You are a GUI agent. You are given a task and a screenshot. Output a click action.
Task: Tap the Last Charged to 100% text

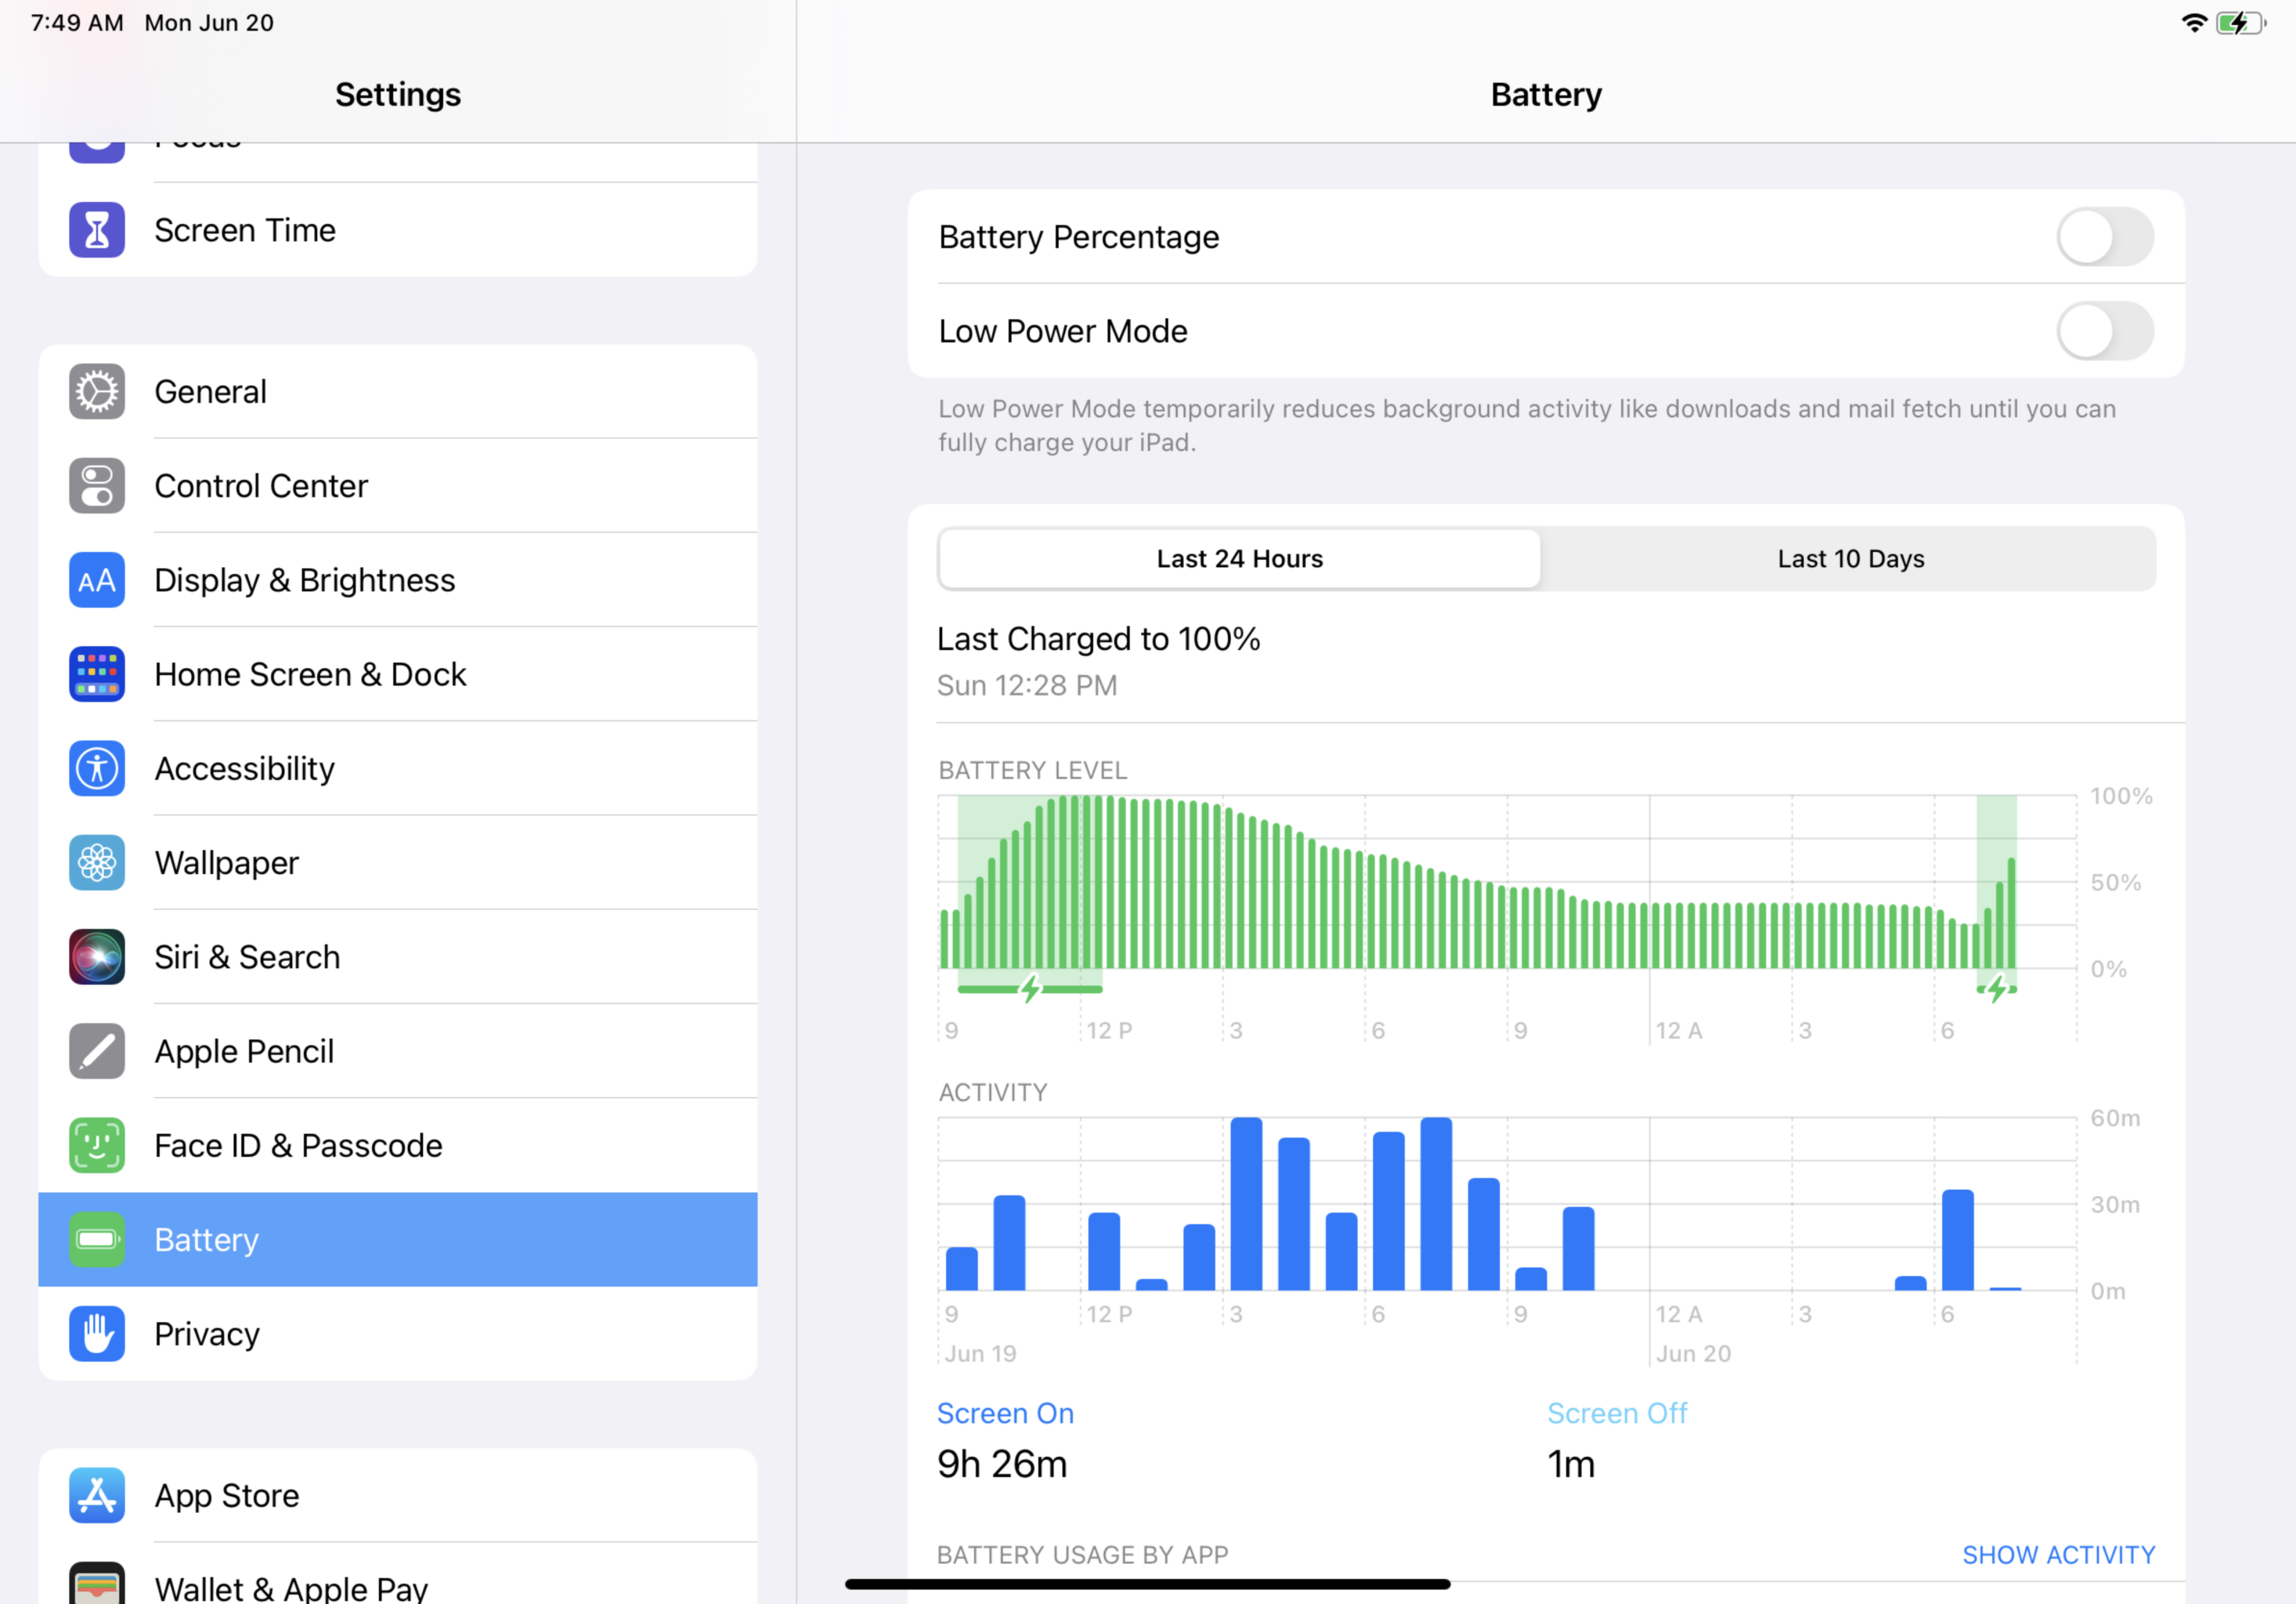tap(1098, 639)
